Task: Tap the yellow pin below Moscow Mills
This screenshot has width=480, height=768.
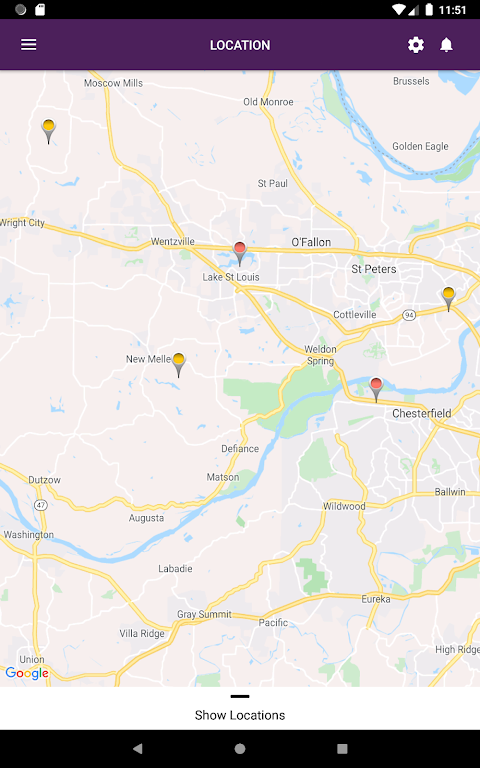Action: pos(48,131)
